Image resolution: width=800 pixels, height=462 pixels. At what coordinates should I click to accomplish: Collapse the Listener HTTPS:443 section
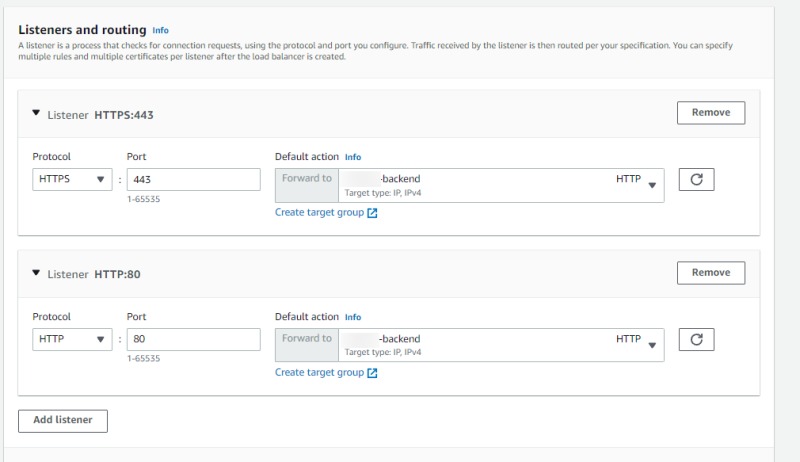37,114
